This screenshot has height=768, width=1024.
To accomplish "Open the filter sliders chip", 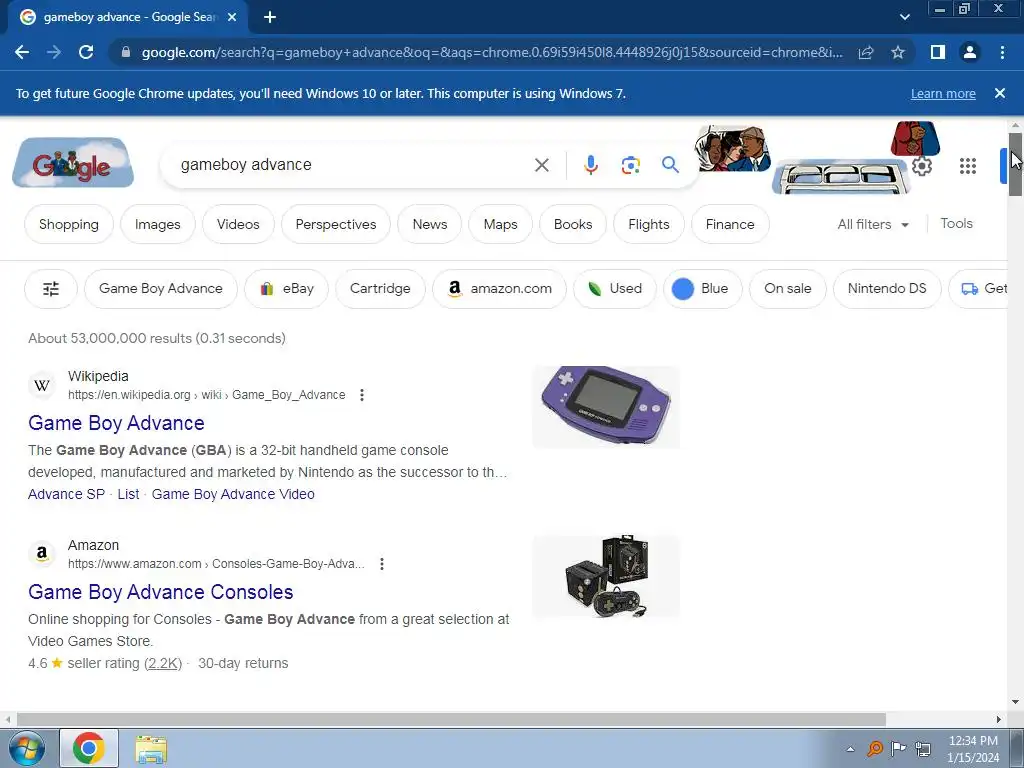I will click(51, 288).
